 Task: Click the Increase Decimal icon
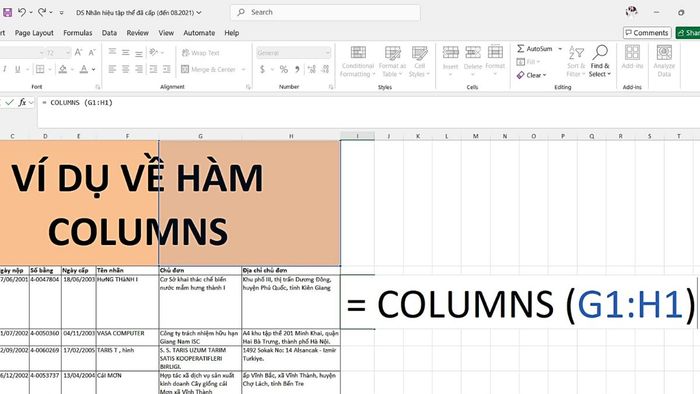coord(312,69)
